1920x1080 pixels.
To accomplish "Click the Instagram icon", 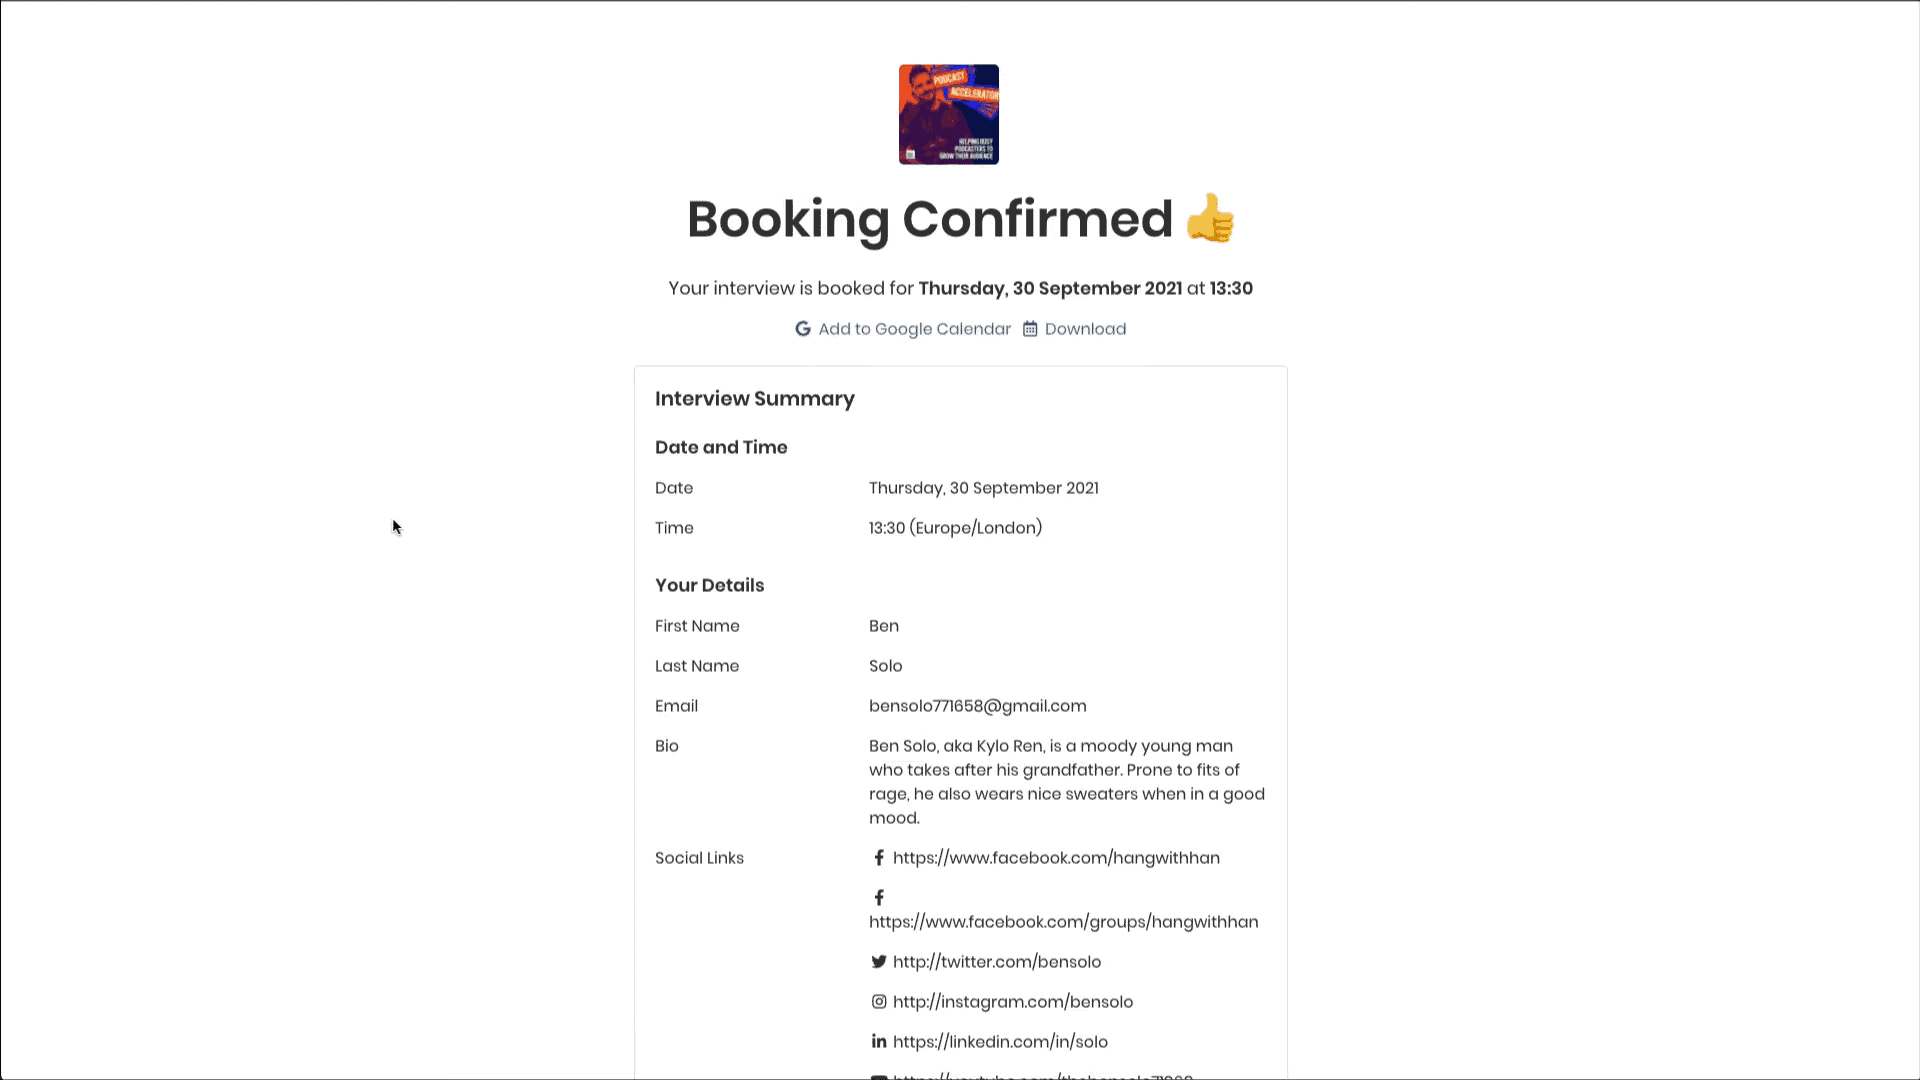I will coord(879,1002).
